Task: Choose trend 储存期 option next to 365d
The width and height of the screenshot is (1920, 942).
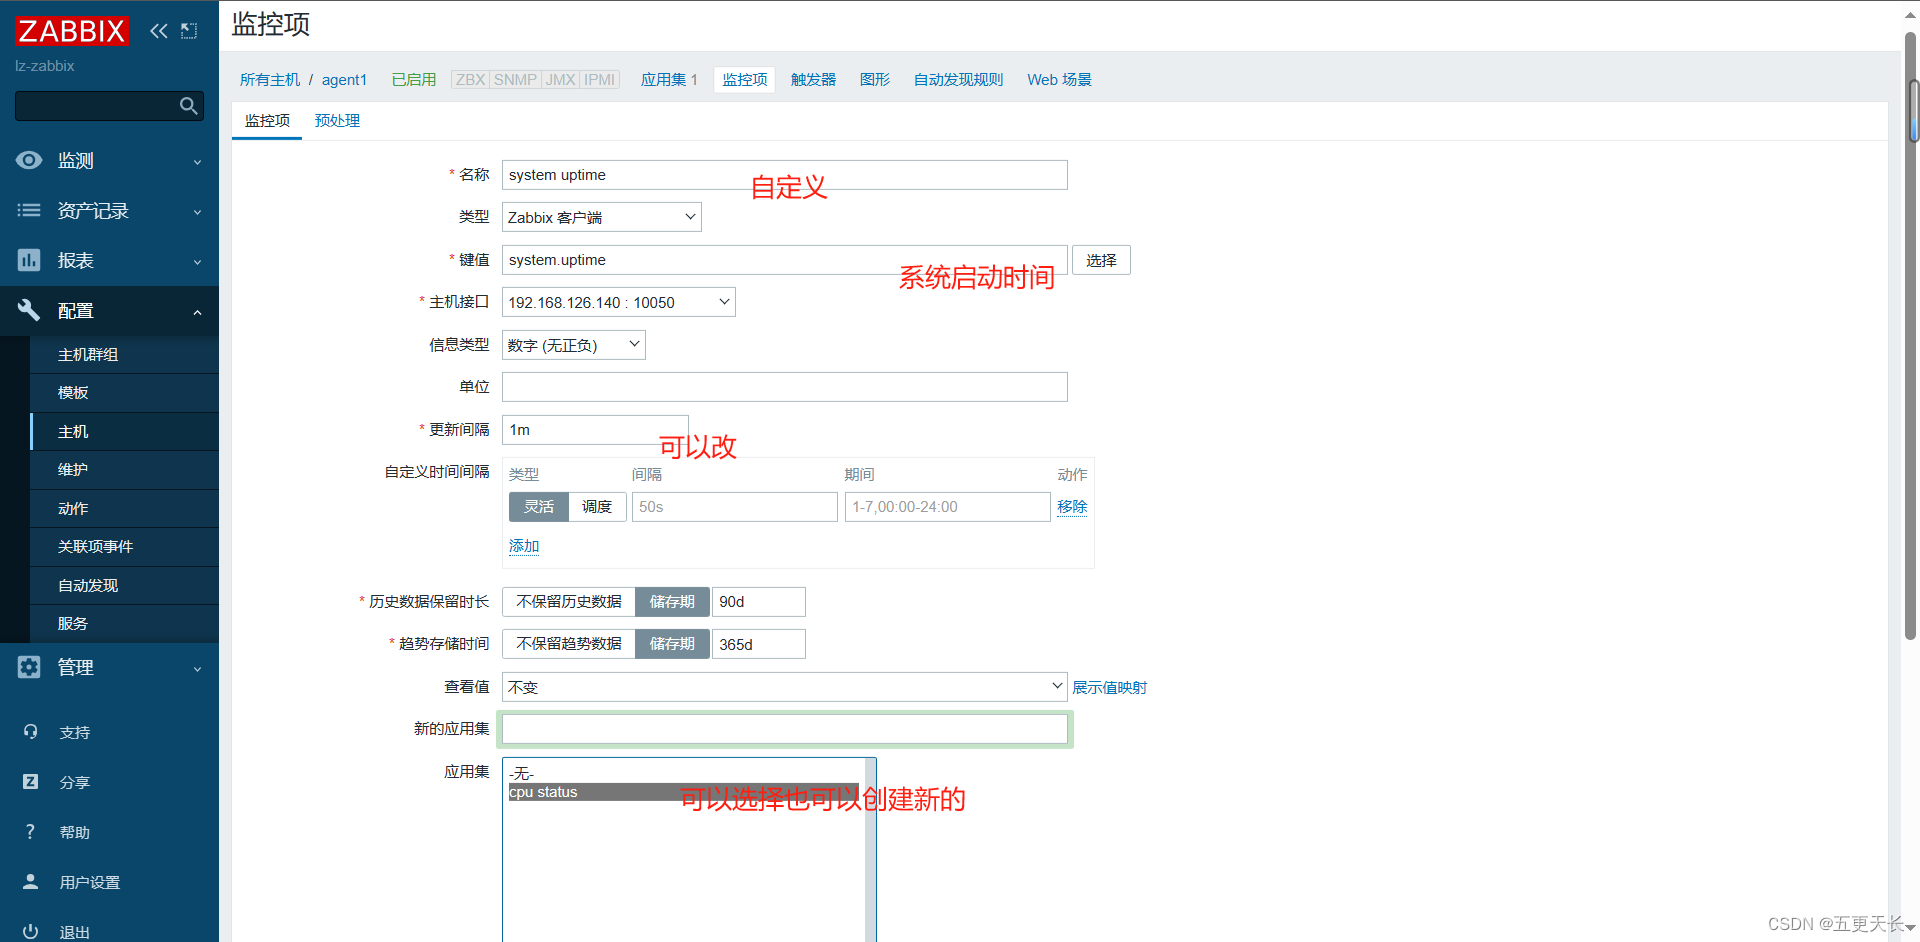Action: tap(672, 644)
